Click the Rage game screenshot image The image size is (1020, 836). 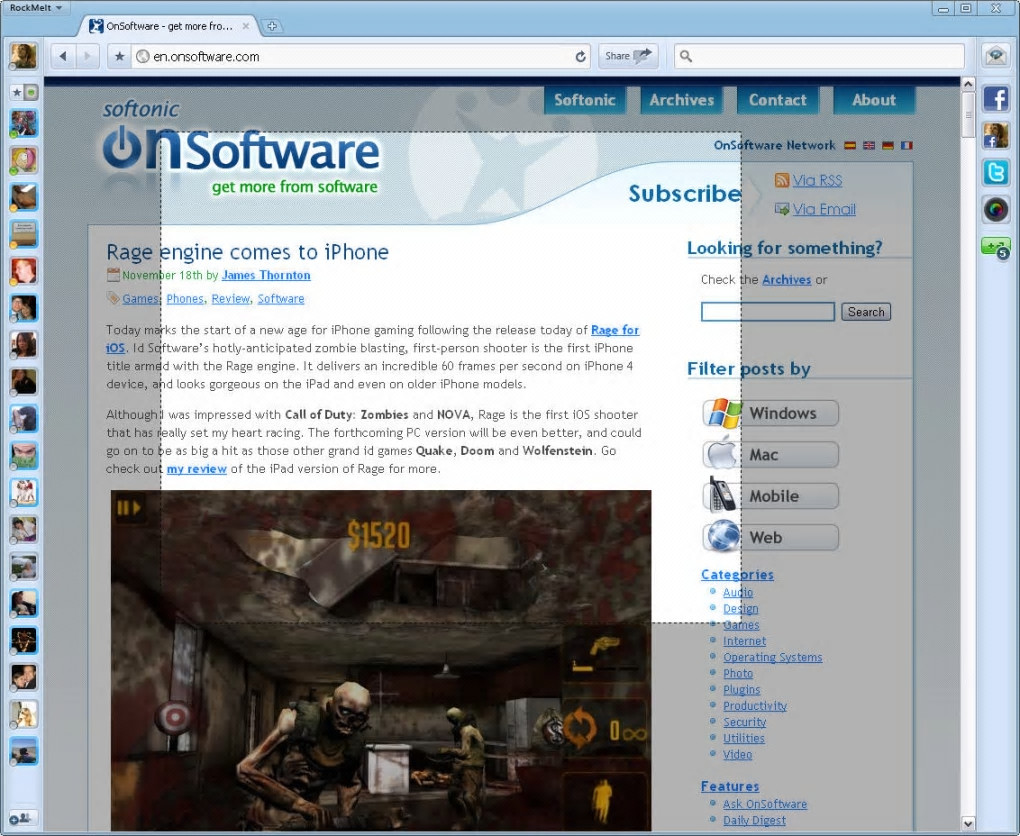(x=381, y=660)
